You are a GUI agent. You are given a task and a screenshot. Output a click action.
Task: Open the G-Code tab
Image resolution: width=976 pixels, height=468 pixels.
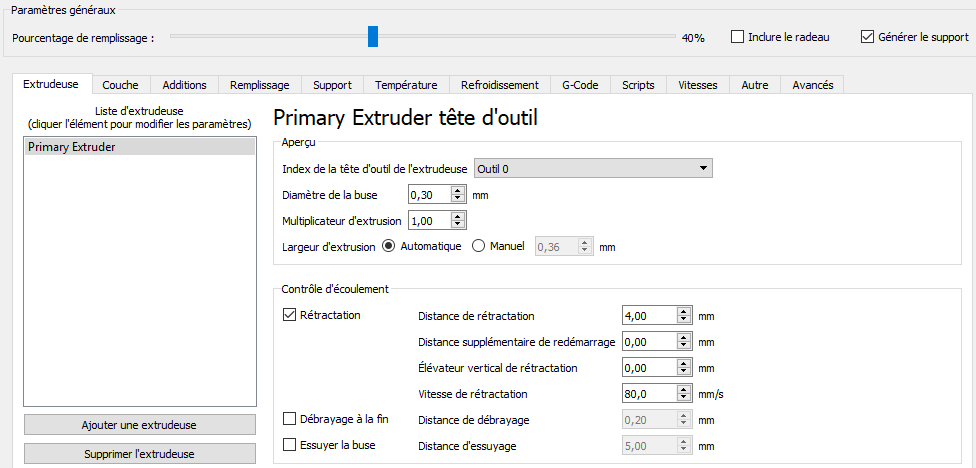[x=580, y=85]
